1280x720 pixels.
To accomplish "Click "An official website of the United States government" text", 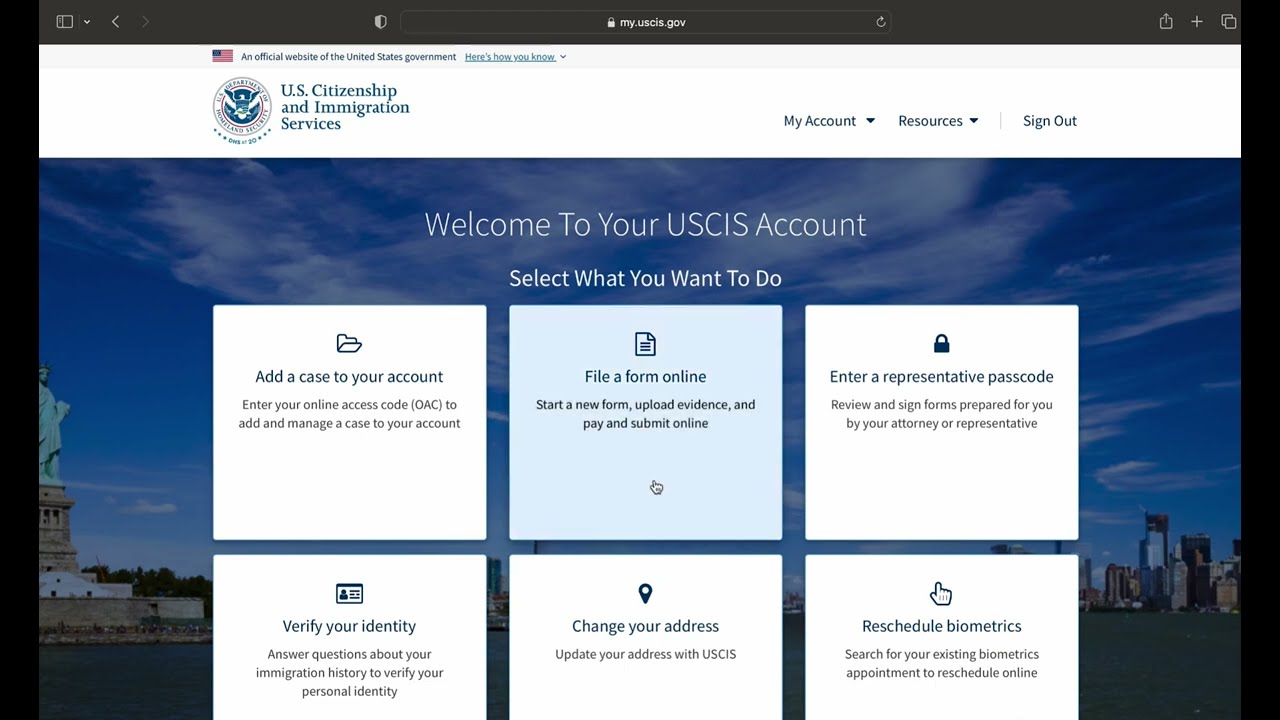I will tap(348, 57).
